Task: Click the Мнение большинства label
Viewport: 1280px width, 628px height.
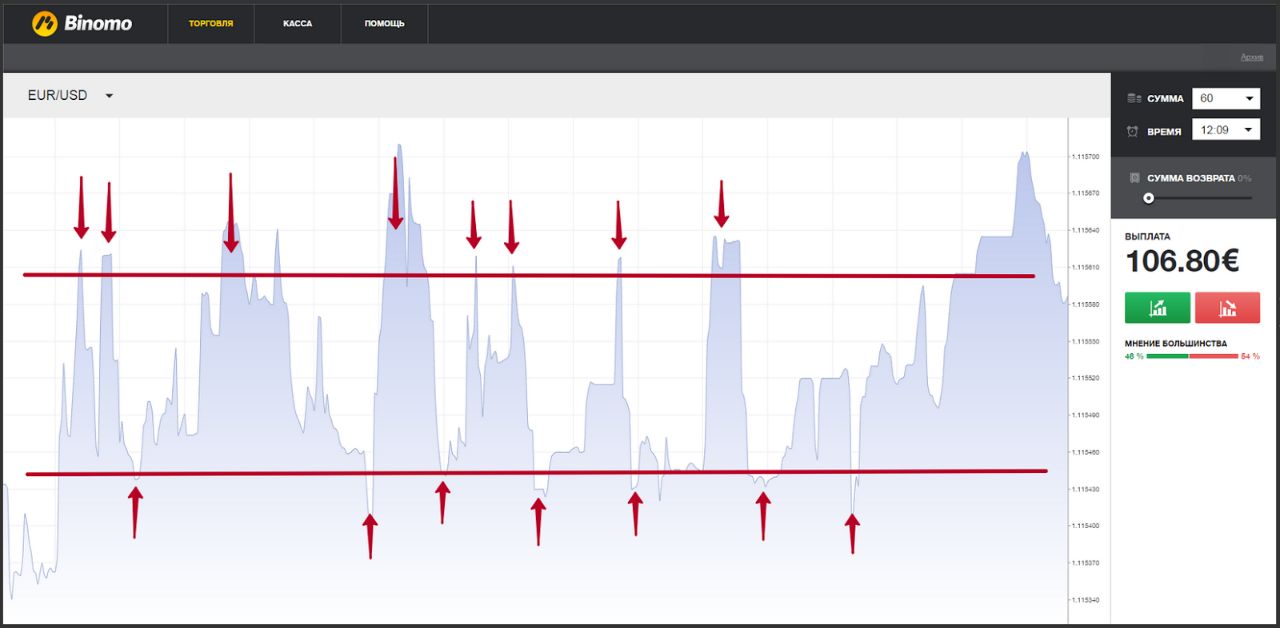Action: point(1175,343)
